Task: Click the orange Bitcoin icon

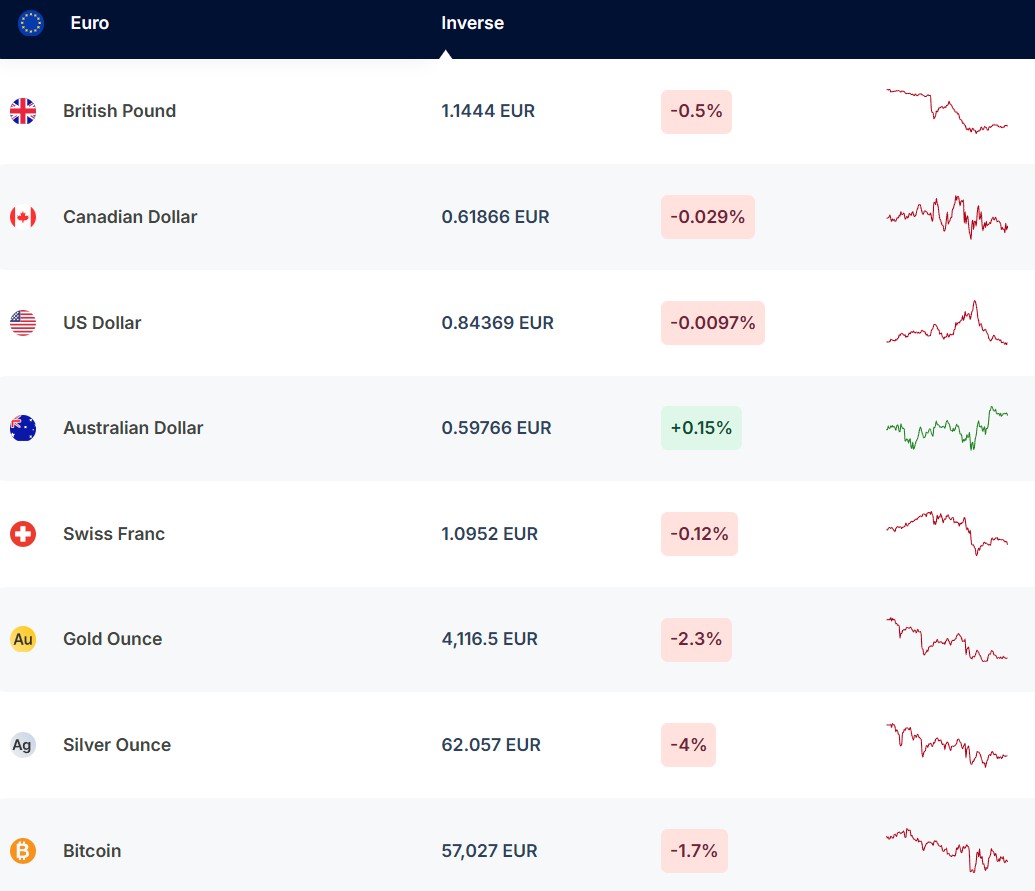Action: pyautogui.click(x=23, y=851)
